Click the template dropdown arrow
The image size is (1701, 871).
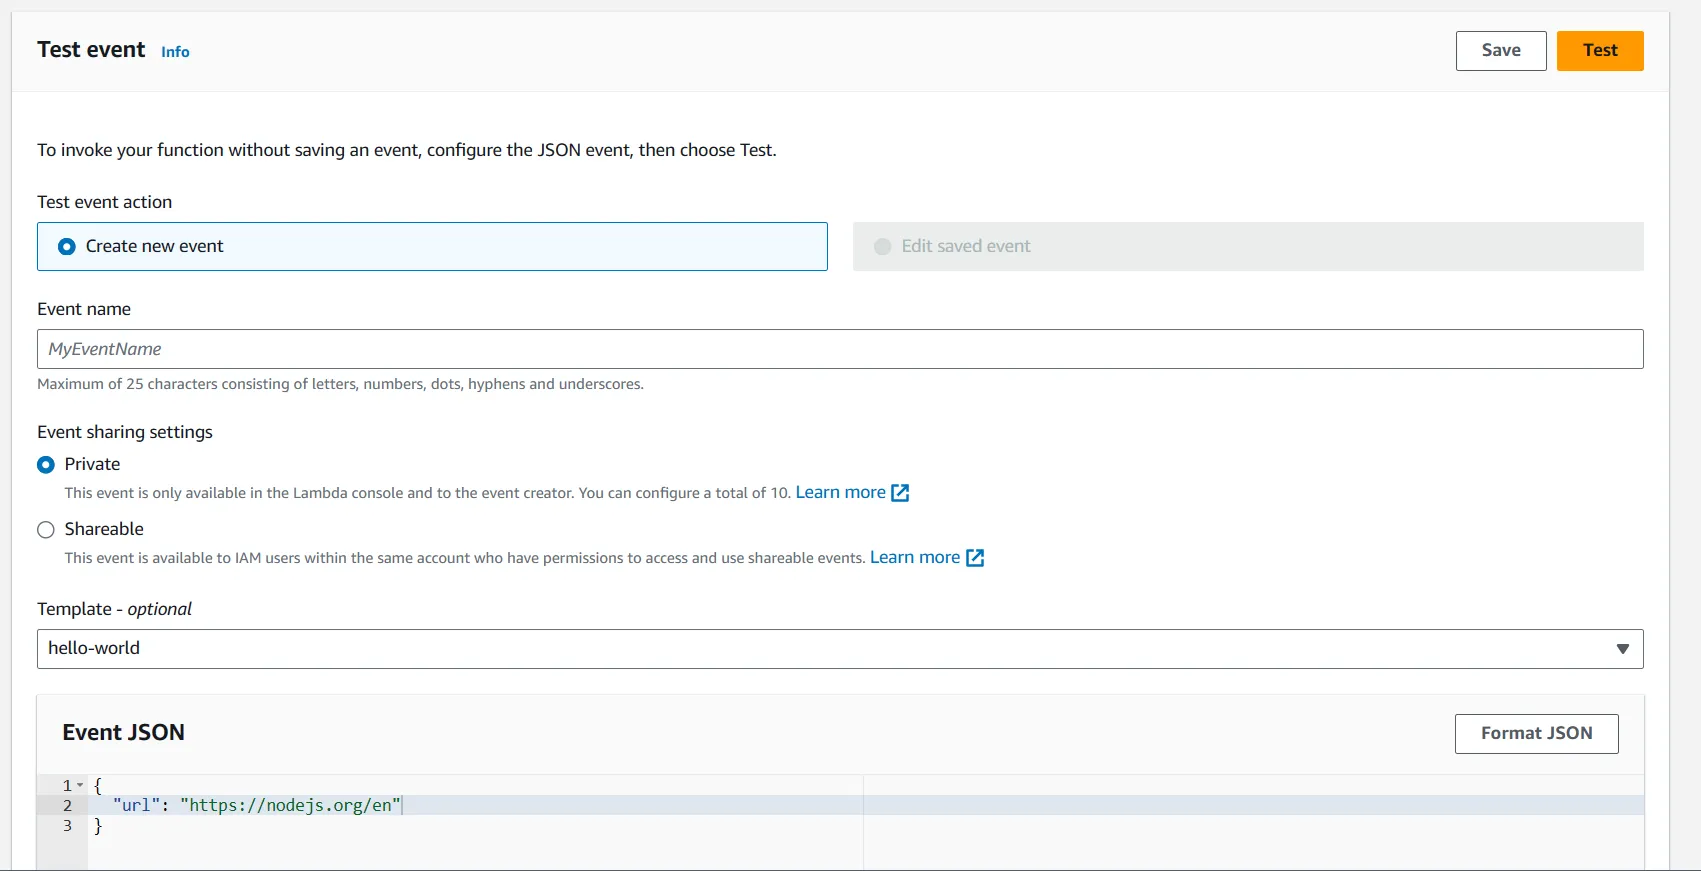pos(1622,649)
